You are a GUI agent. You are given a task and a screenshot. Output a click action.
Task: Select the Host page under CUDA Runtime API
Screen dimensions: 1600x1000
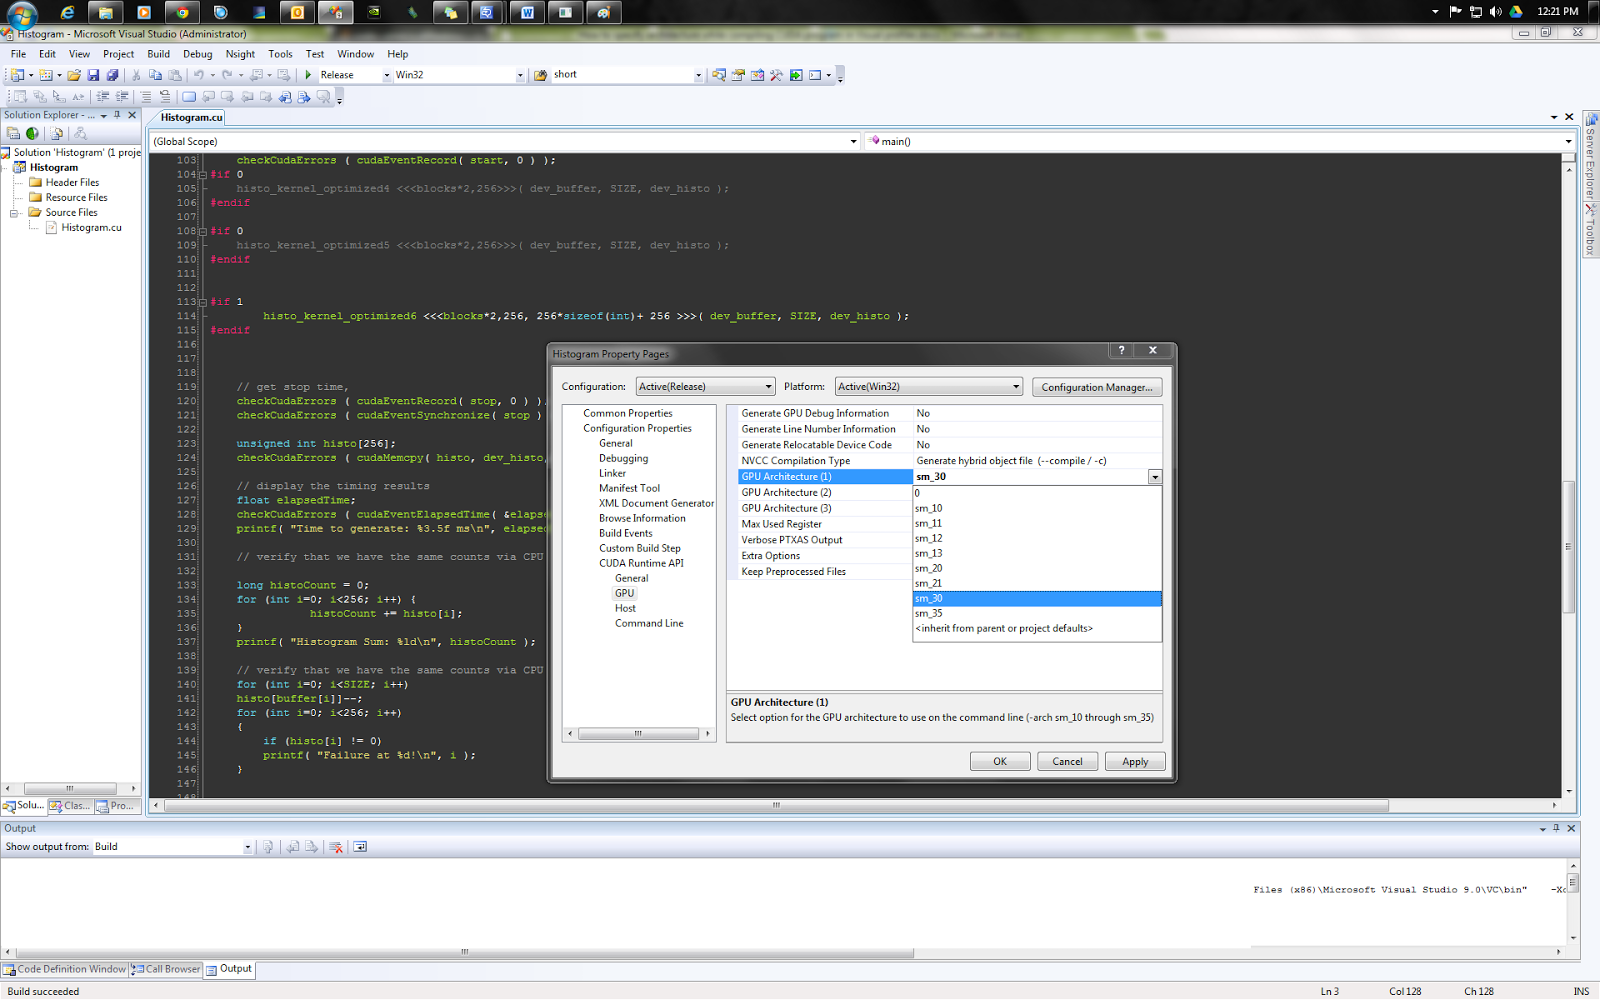(625, 608)
